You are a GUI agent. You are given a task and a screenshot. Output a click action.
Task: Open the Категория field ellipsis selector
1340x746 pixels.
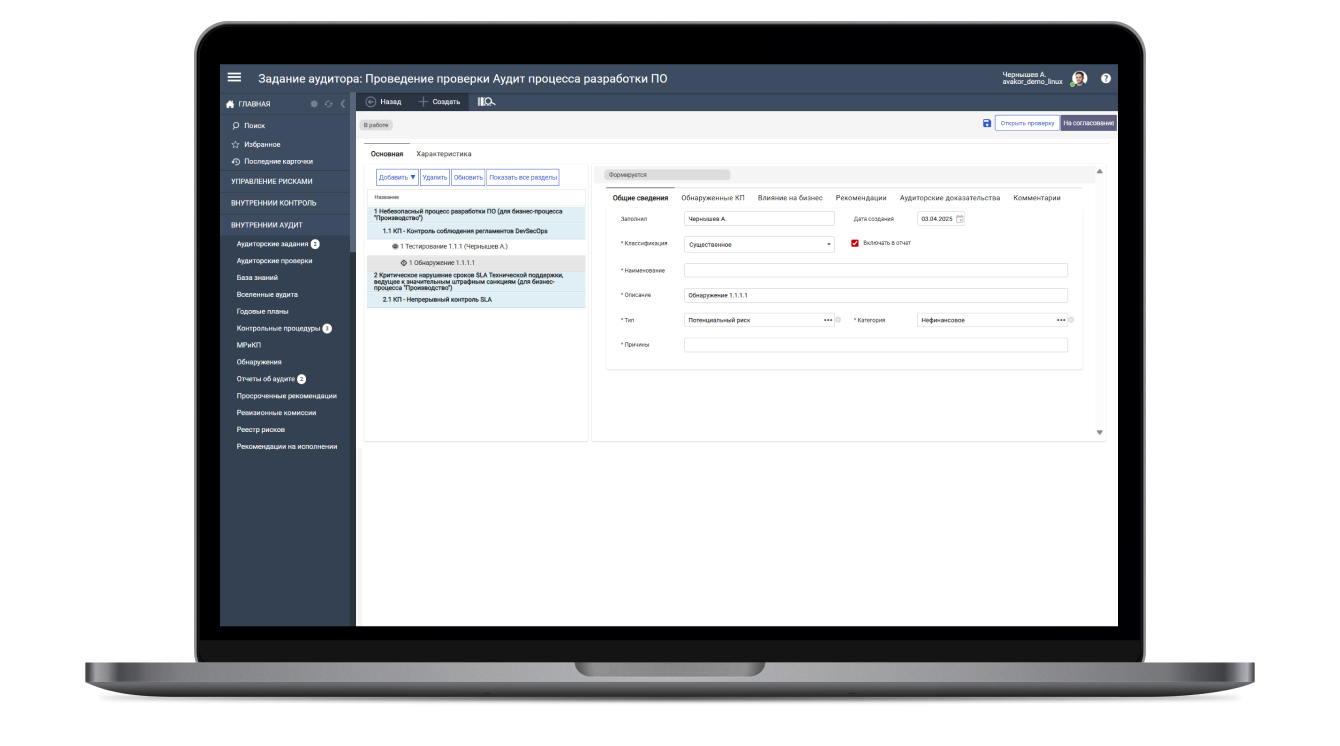(1060, 320)
